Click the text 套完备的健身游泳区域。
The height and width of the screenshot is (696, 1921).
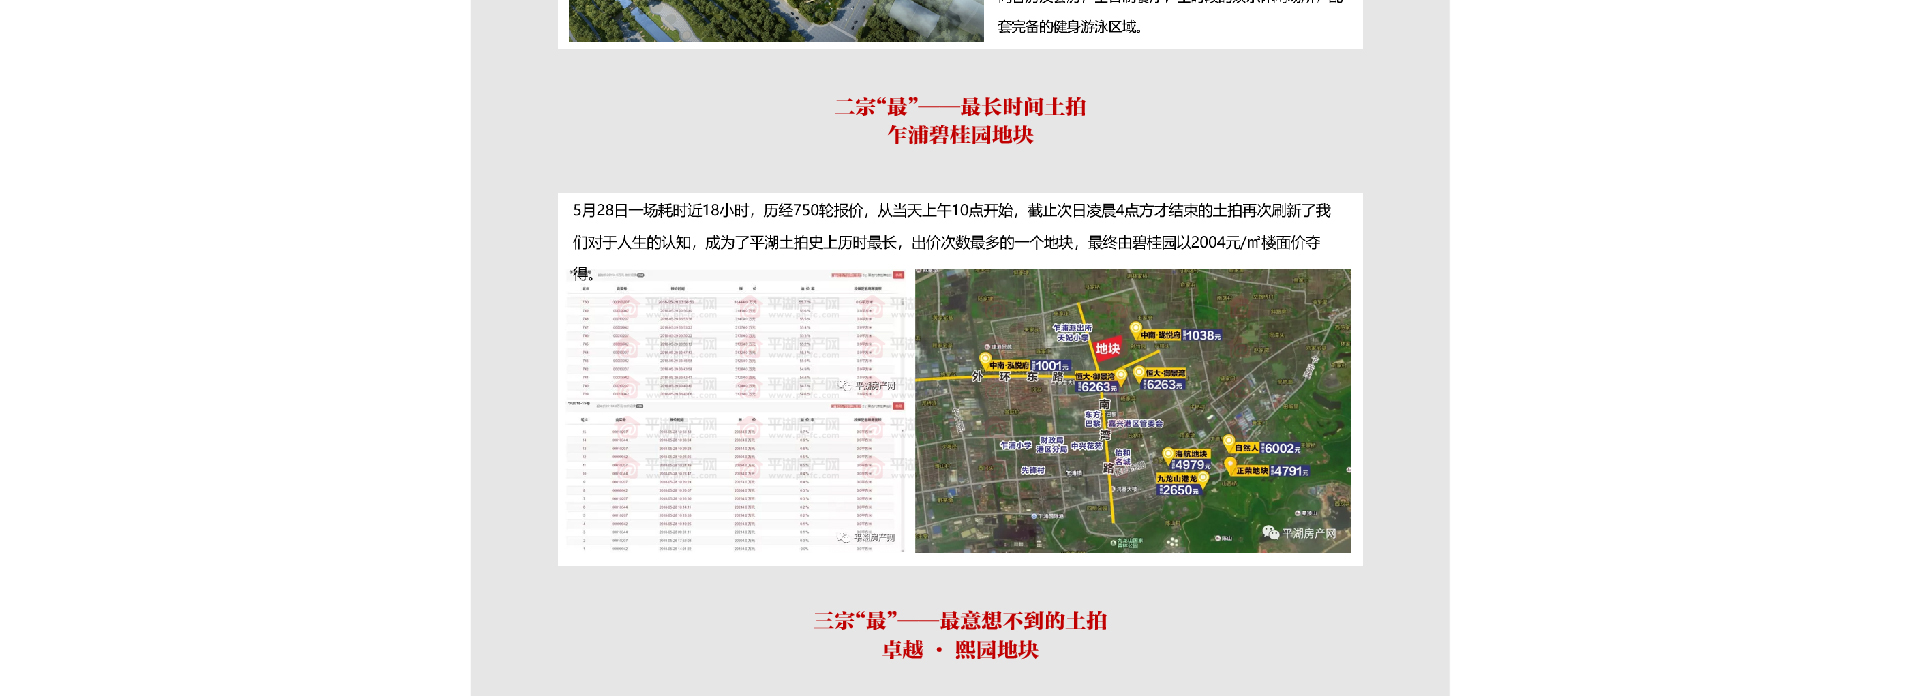1070,27
